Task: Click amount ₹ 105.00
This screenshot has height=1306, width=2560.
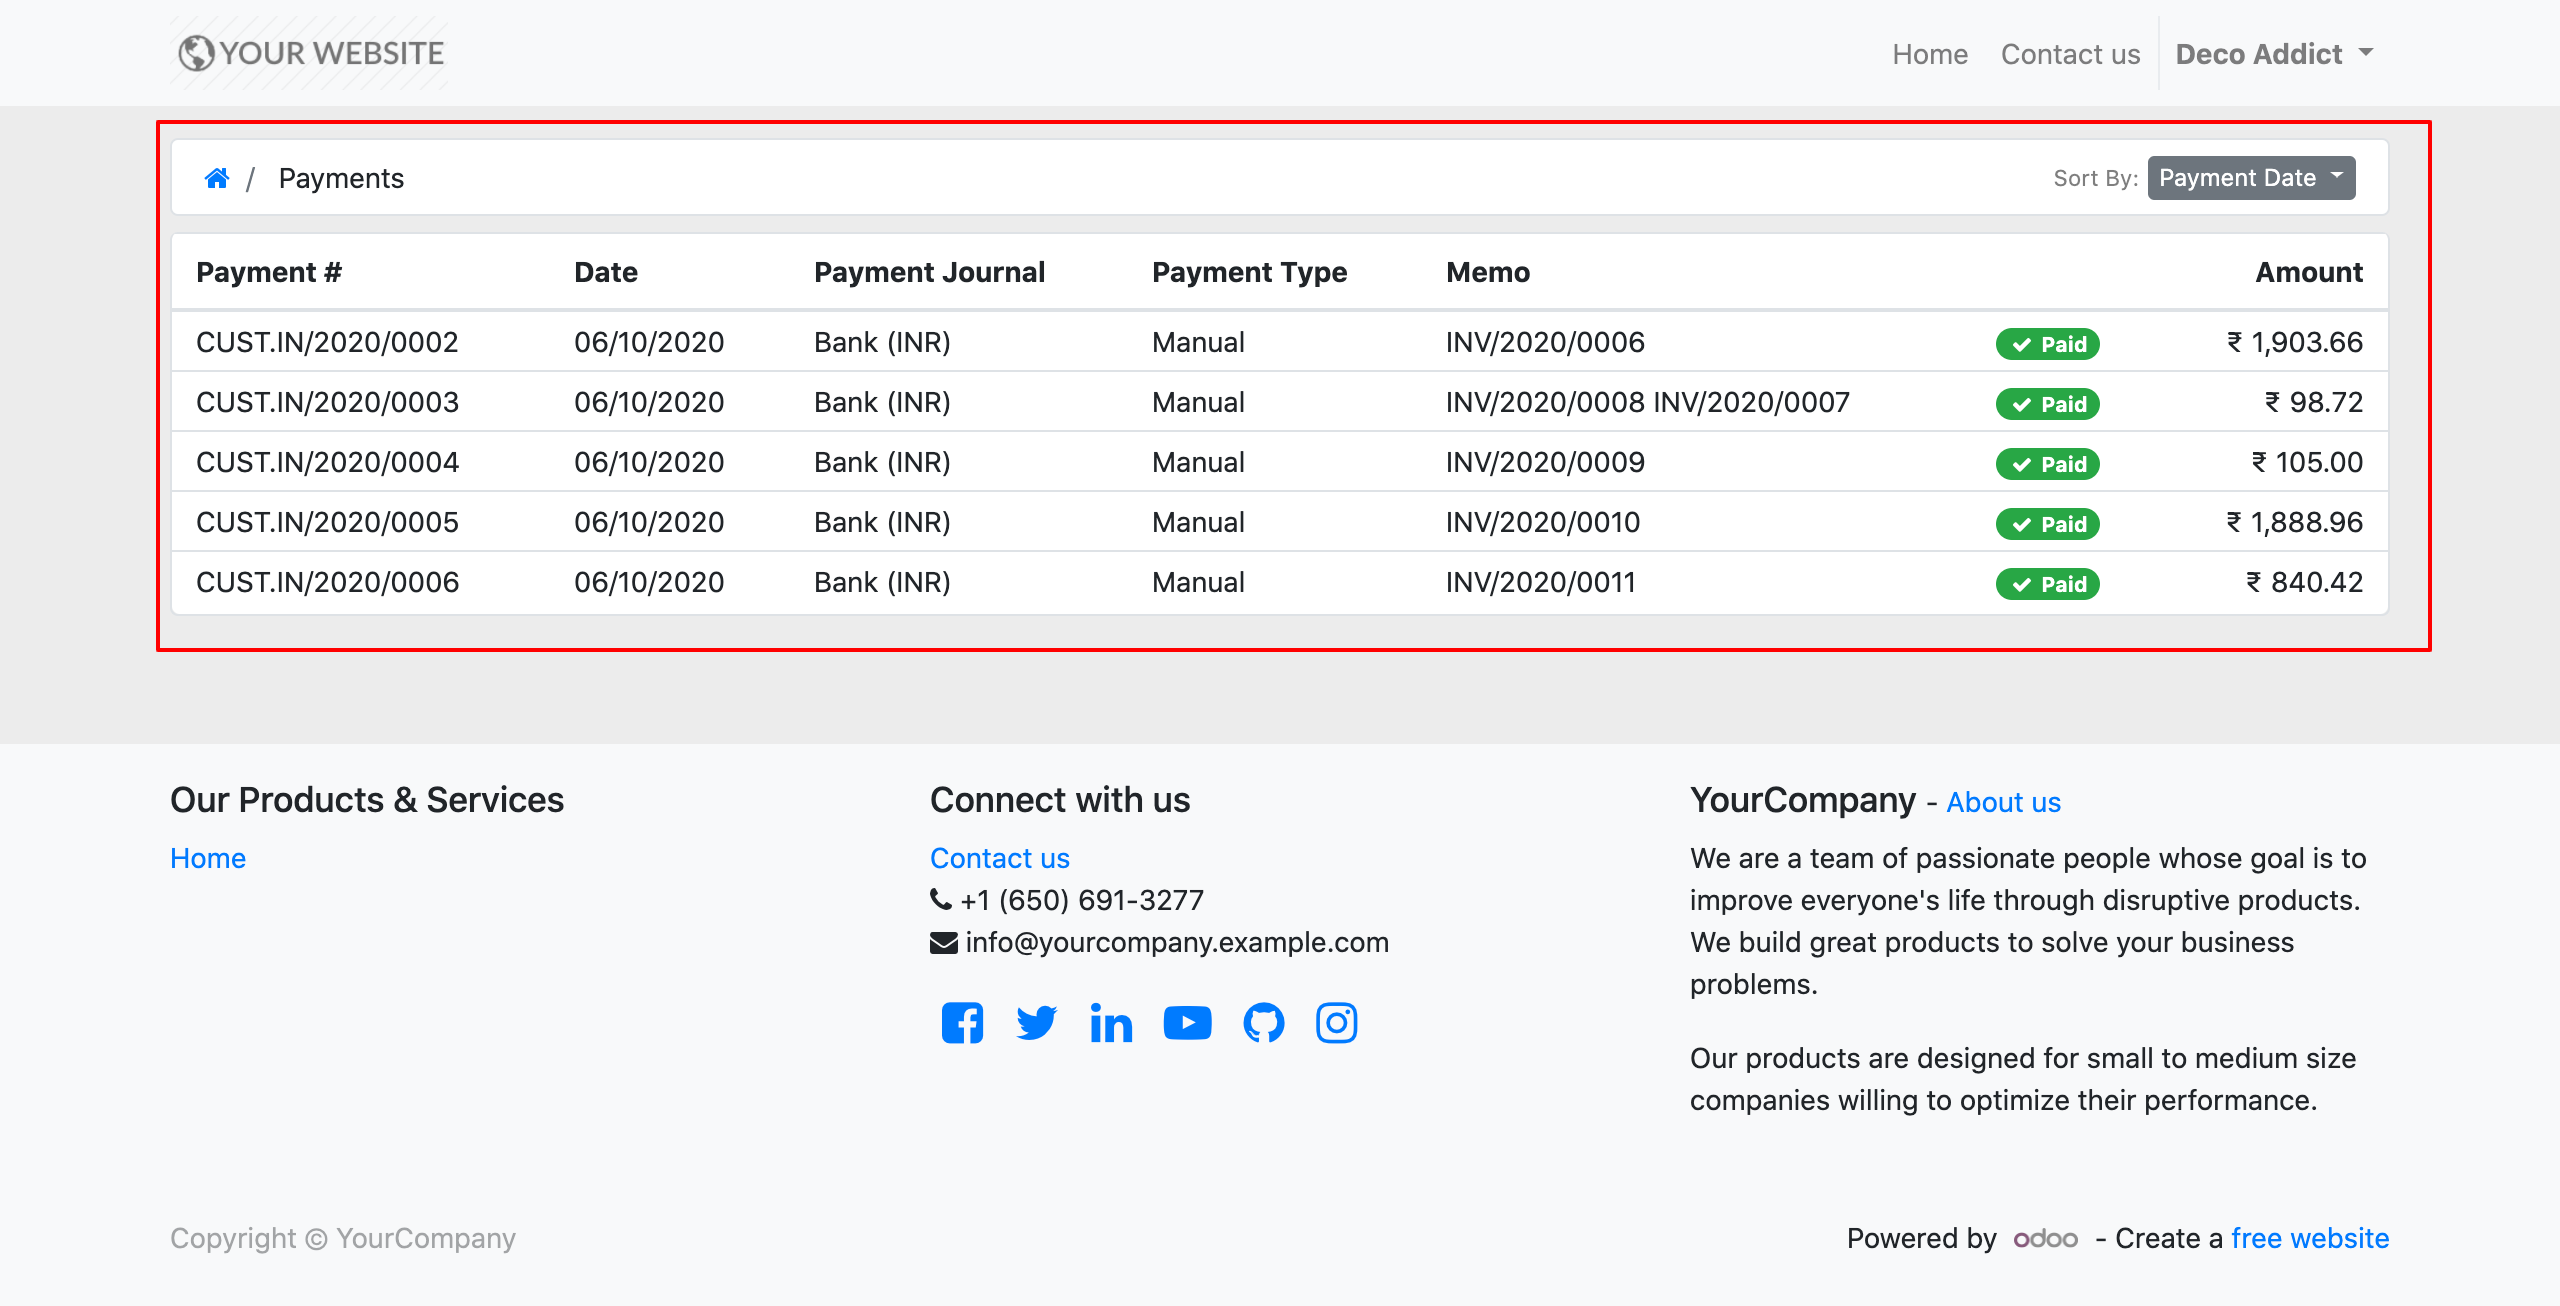Action: point(2307,462)
